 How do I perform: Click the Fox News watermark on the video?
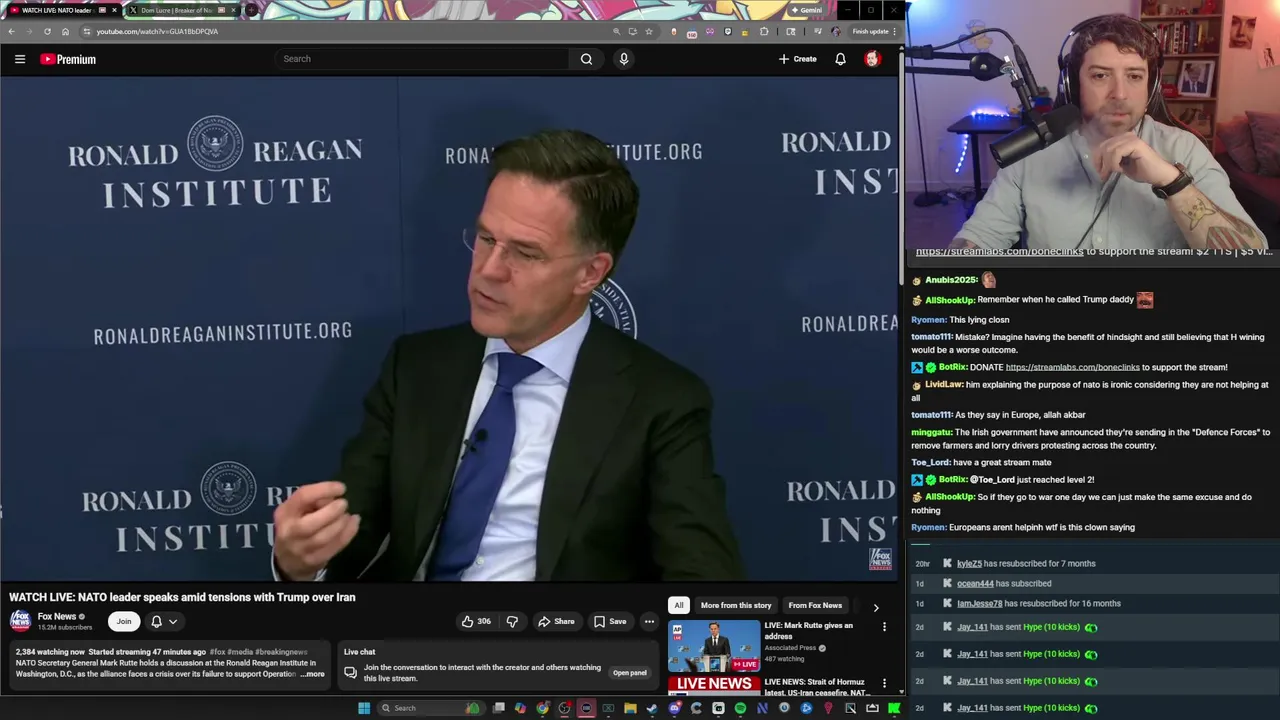(880, 558)
